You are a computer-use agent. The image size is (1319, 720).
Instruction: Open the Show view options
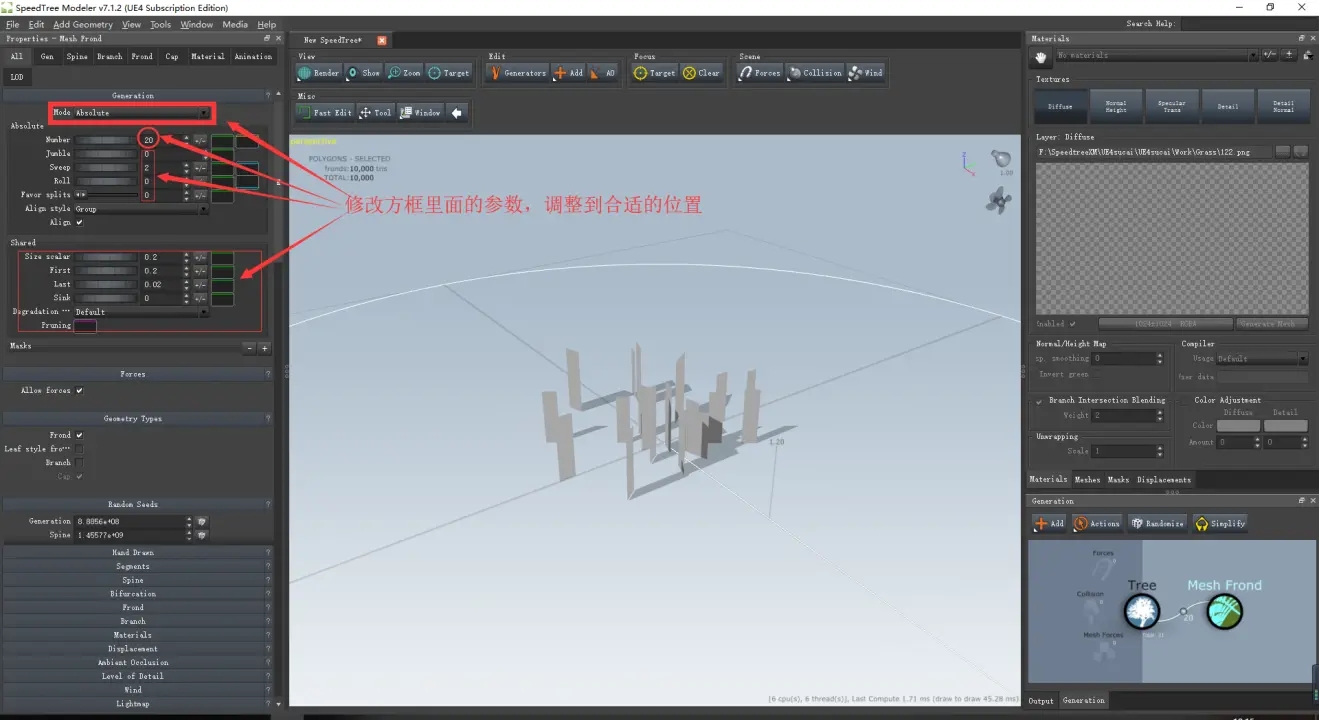pos(364,73)
